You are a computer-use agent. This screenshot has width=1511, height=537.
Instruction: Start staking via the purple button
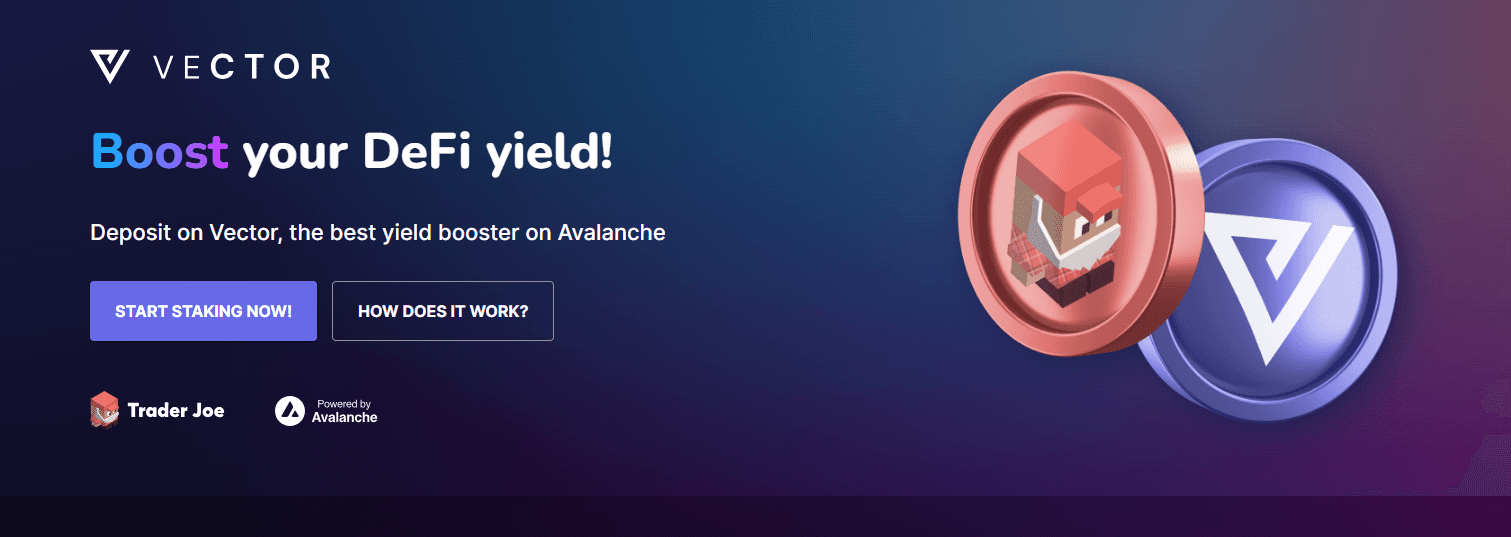[x=203, y=311]
